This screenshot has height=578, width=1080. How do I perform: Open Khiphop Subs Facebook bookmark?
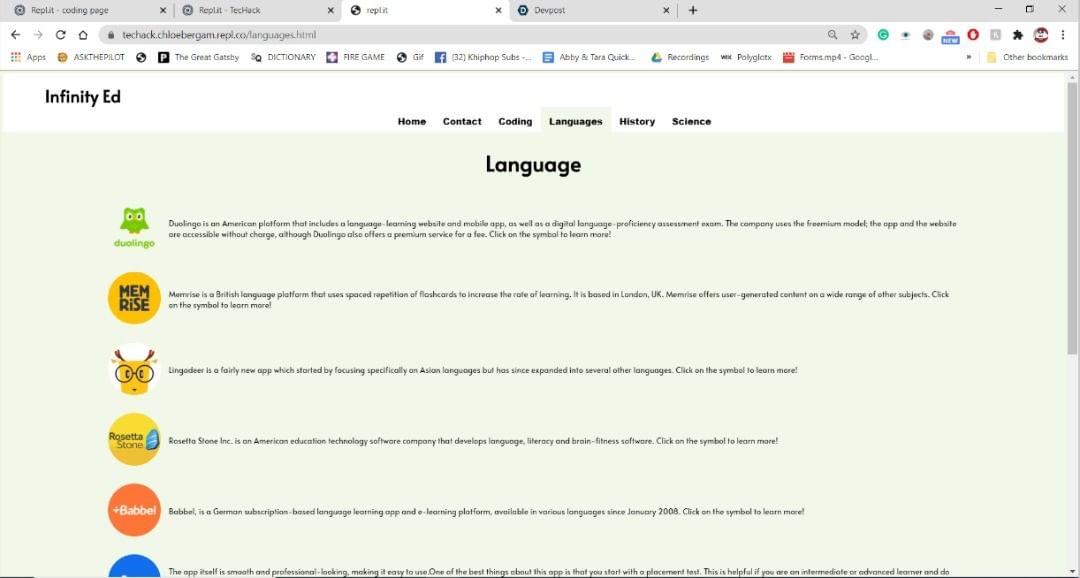(484, 57)
